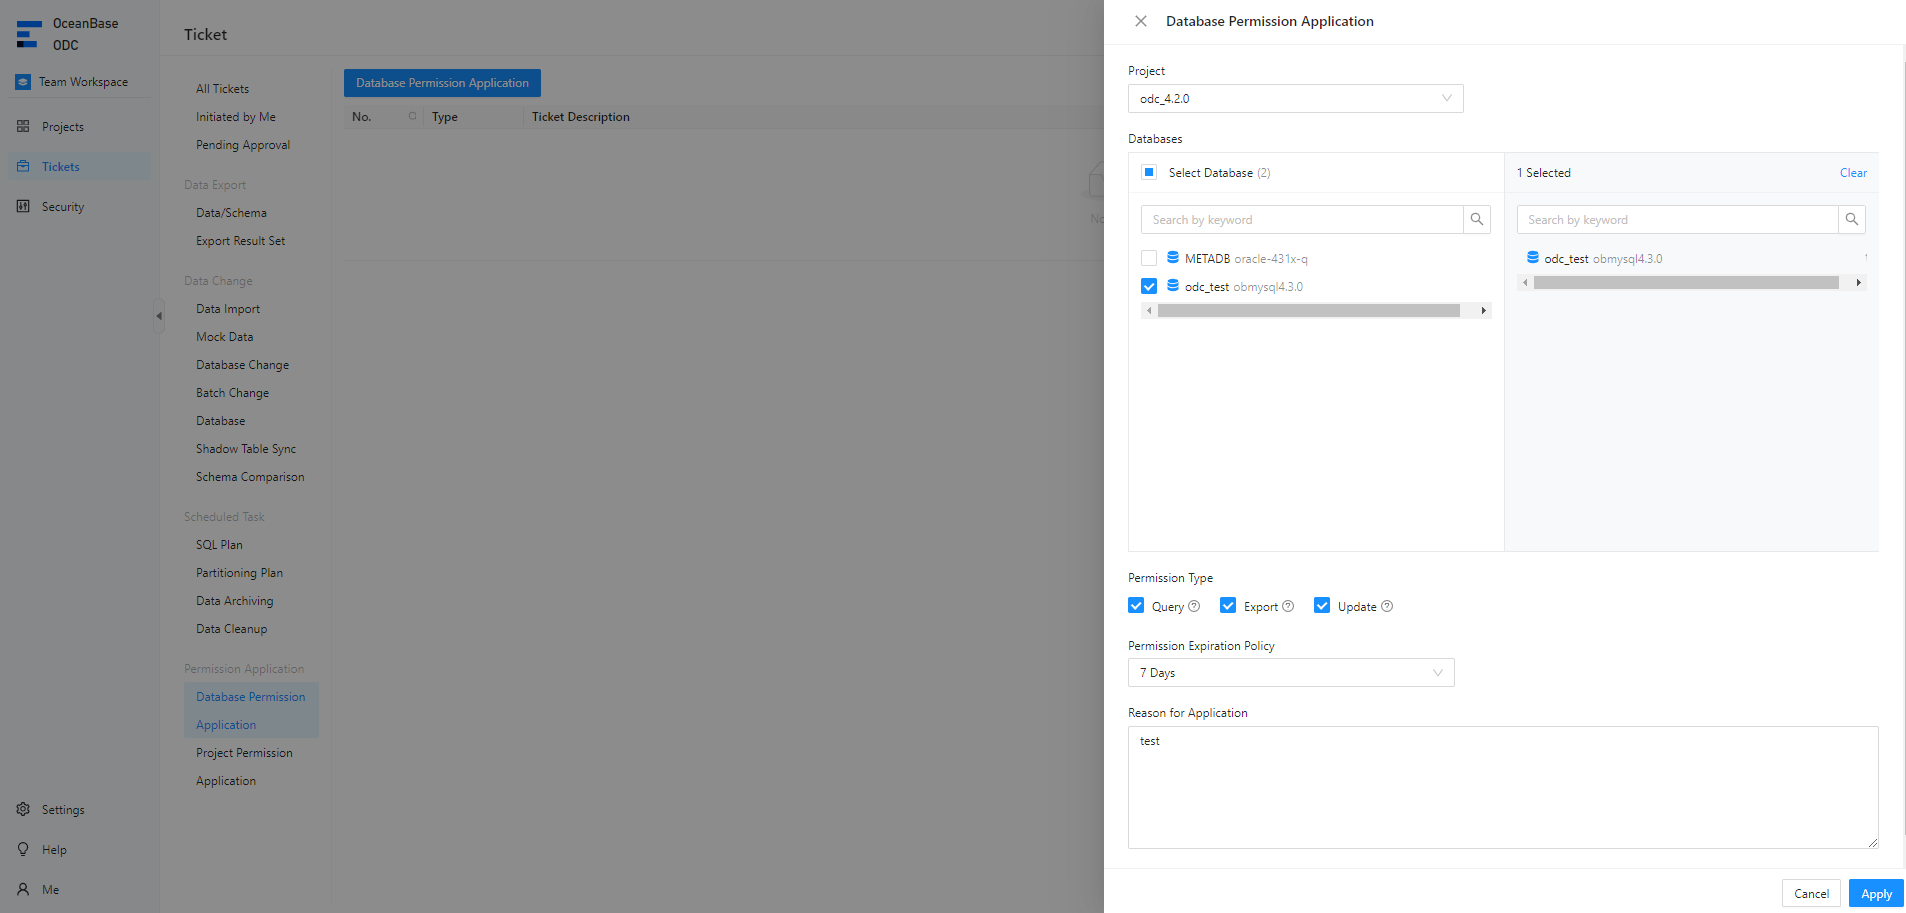Viewport: 1906px width, 913px height.
Task: Select Schema Comparison in ticket menu
Action: [250, 477]
